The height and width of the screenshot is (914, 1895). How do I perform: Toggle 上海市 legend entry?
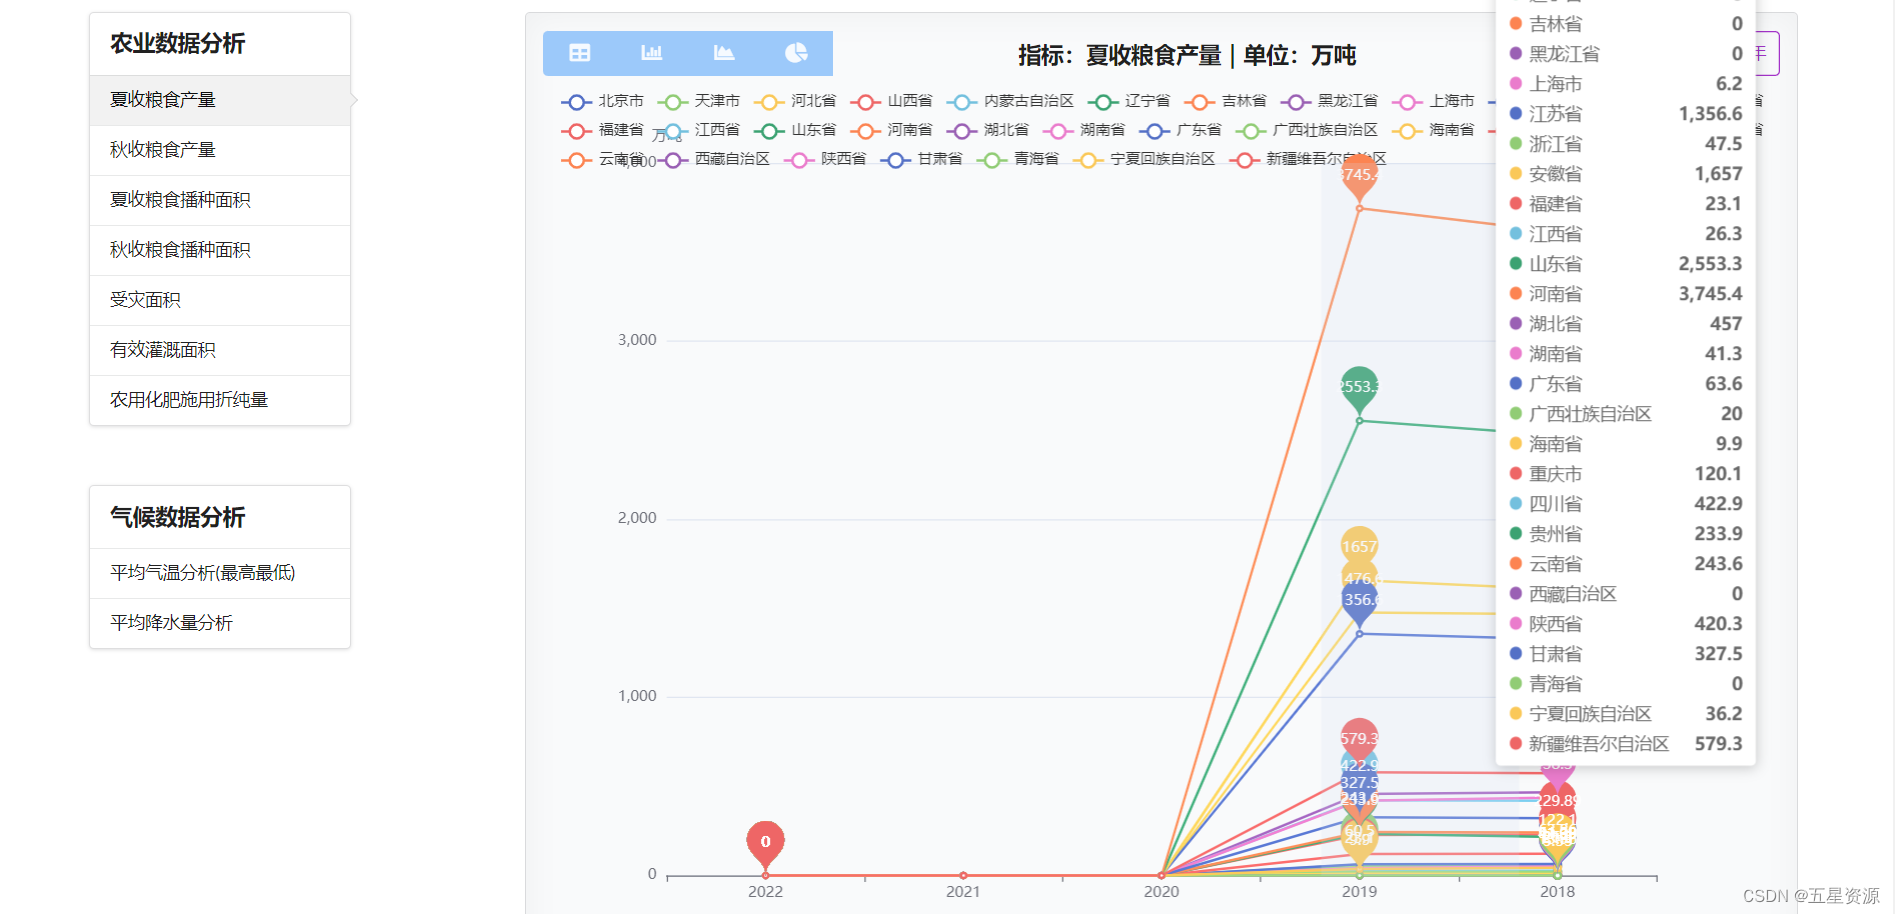point(1433,101)
